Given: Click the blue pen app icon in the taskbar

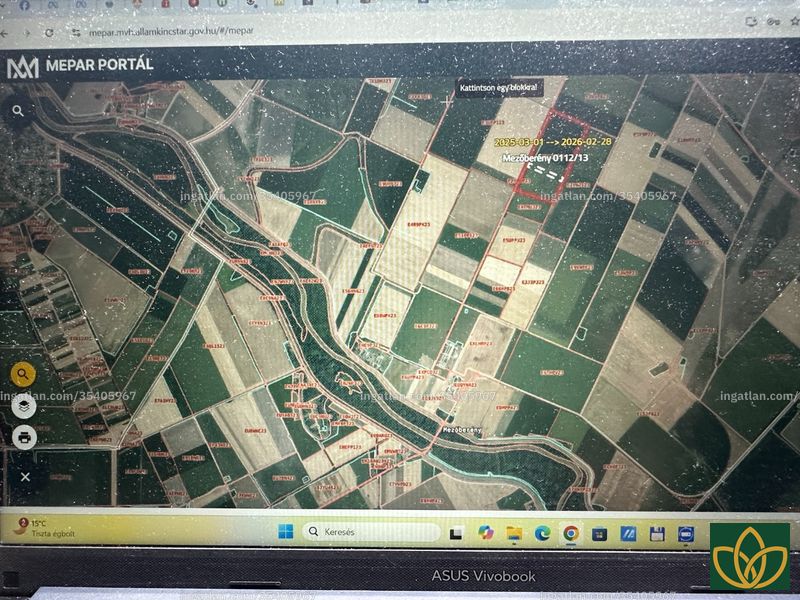Looking at the screenshot, I should pyautogui.click(x=628, y=534).
